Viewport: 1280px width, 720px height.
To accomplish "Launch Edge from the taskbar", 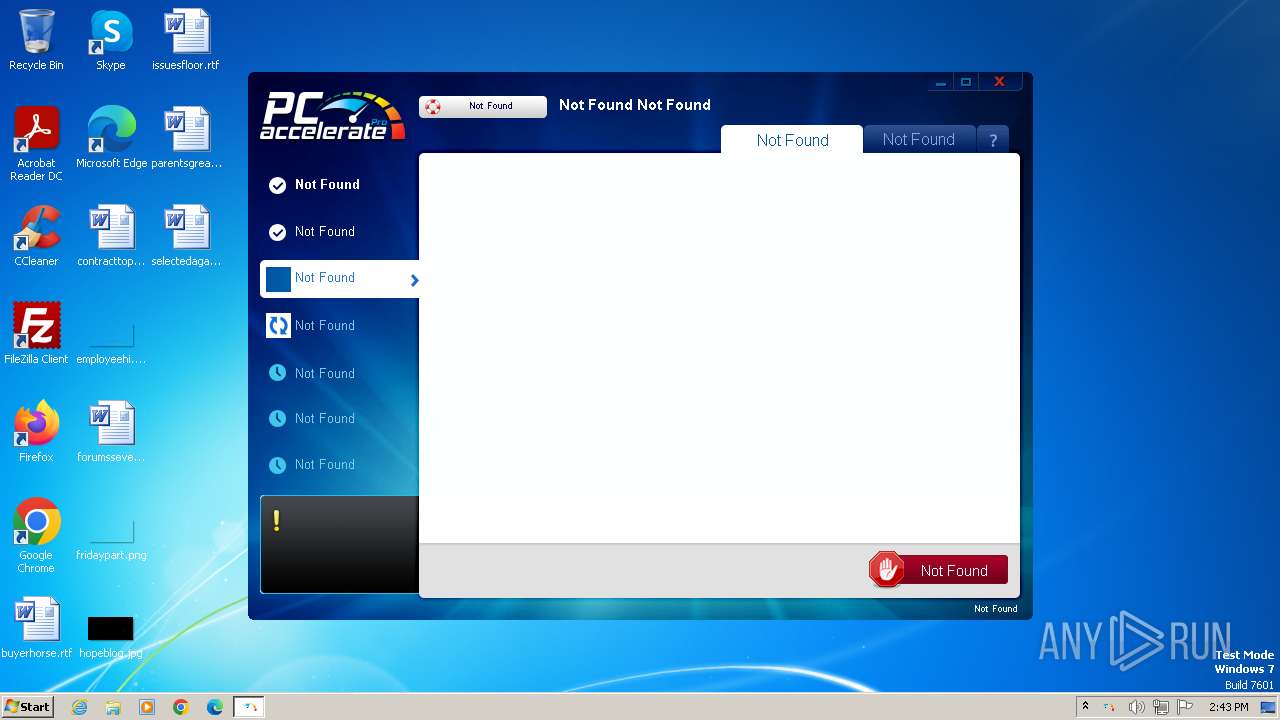I will click(x=215, y=707).
